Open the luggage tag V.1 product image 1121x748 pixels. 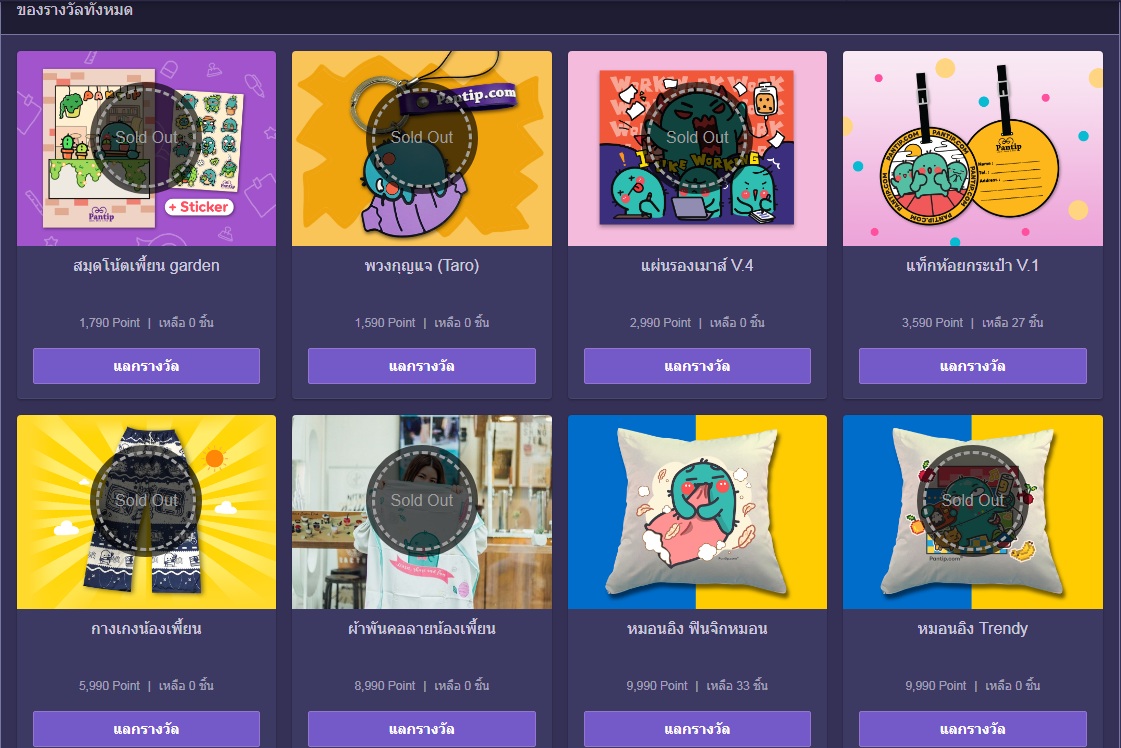click(x=972, y=149)
